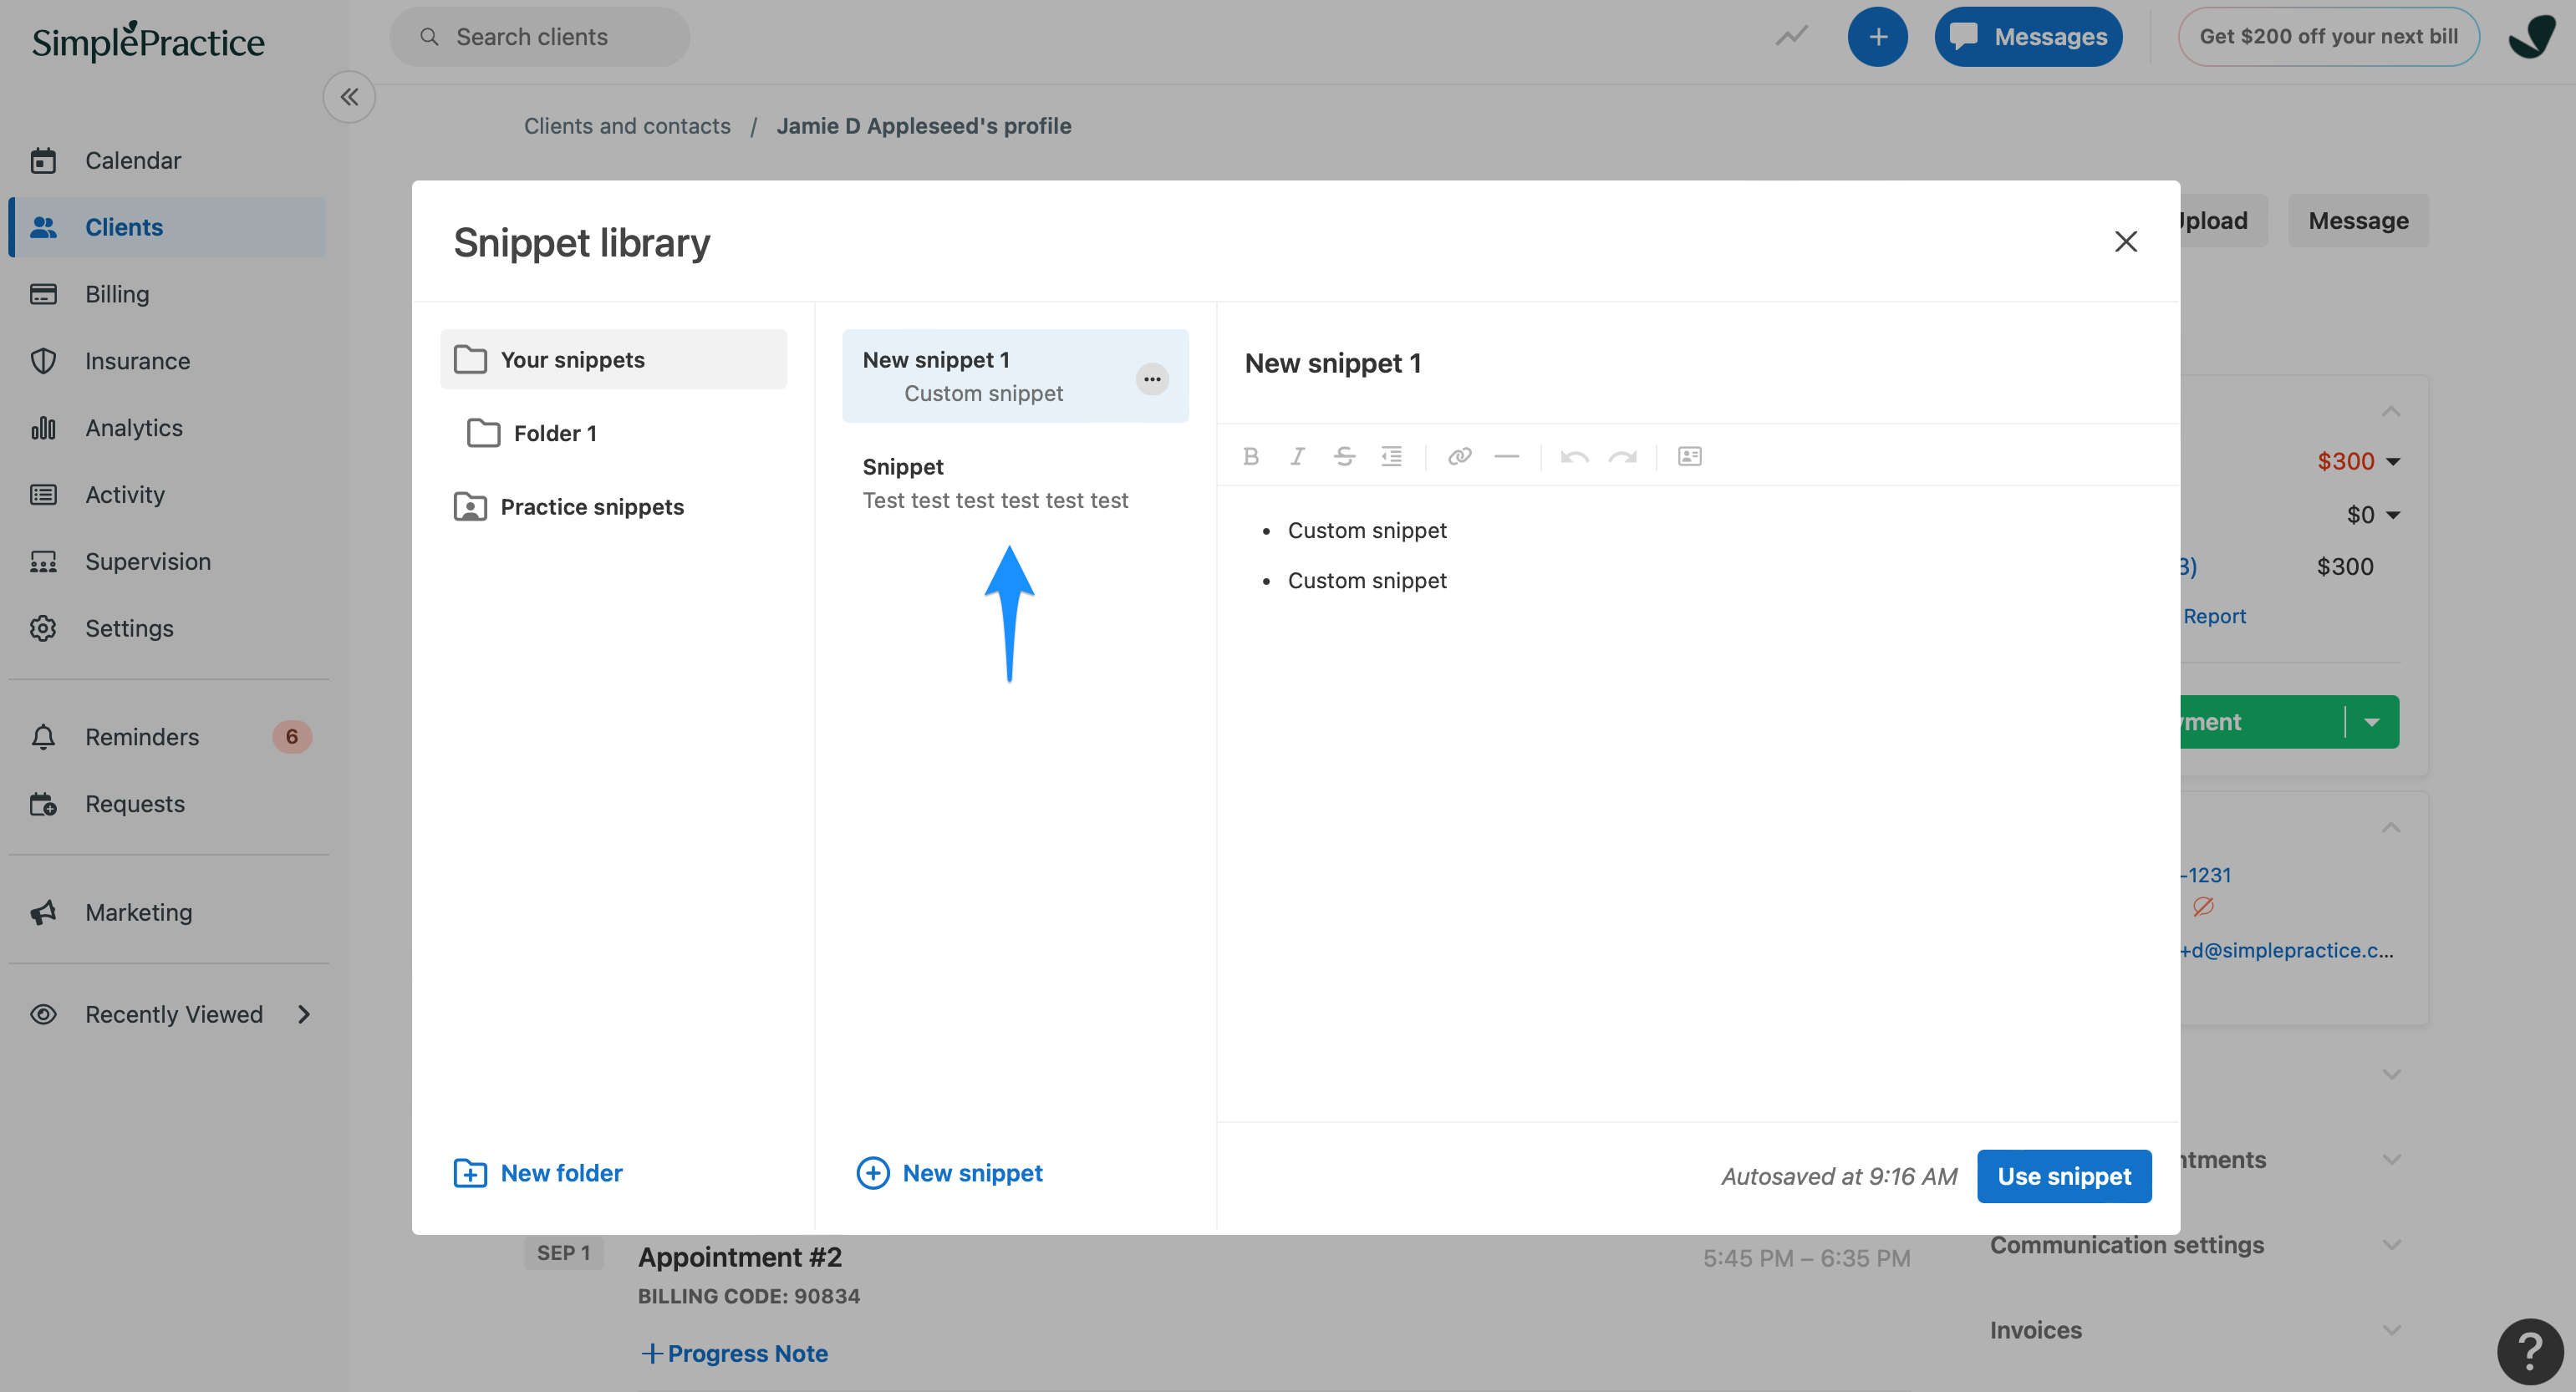This screenshot has width=2576, height=1392.
Task: Select Folder 1 in snippet library
Action: click(x=613, y=433)
